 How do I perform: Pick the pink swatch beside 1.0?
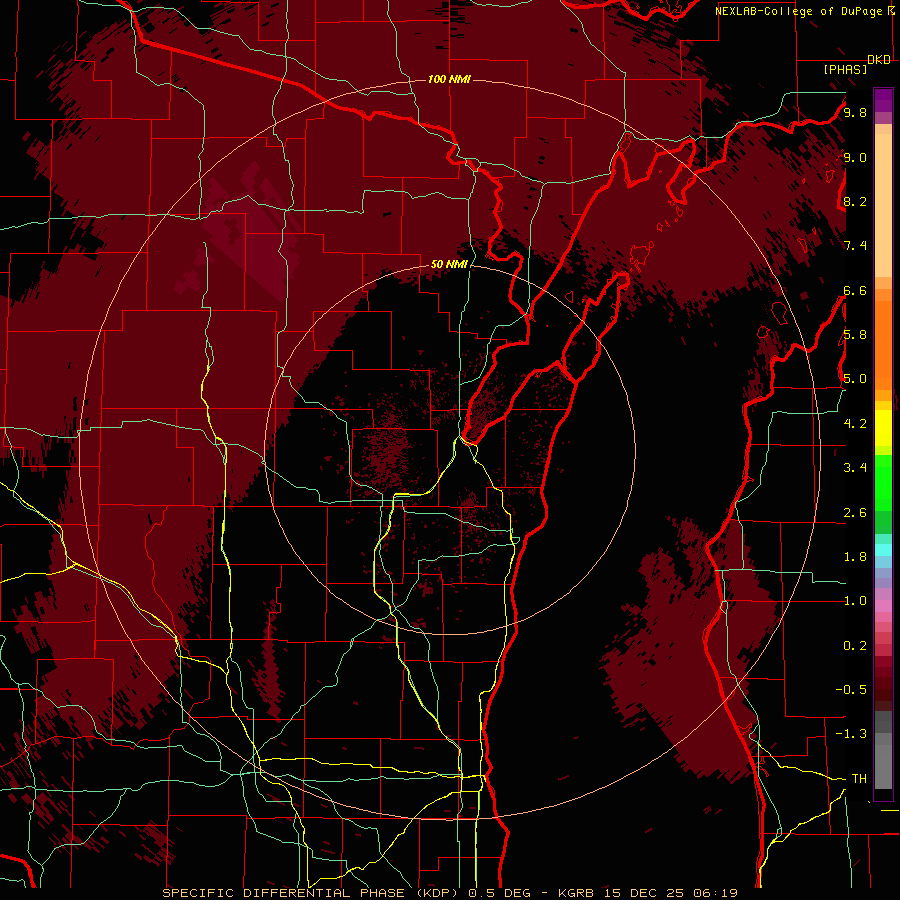click(883, 606)
